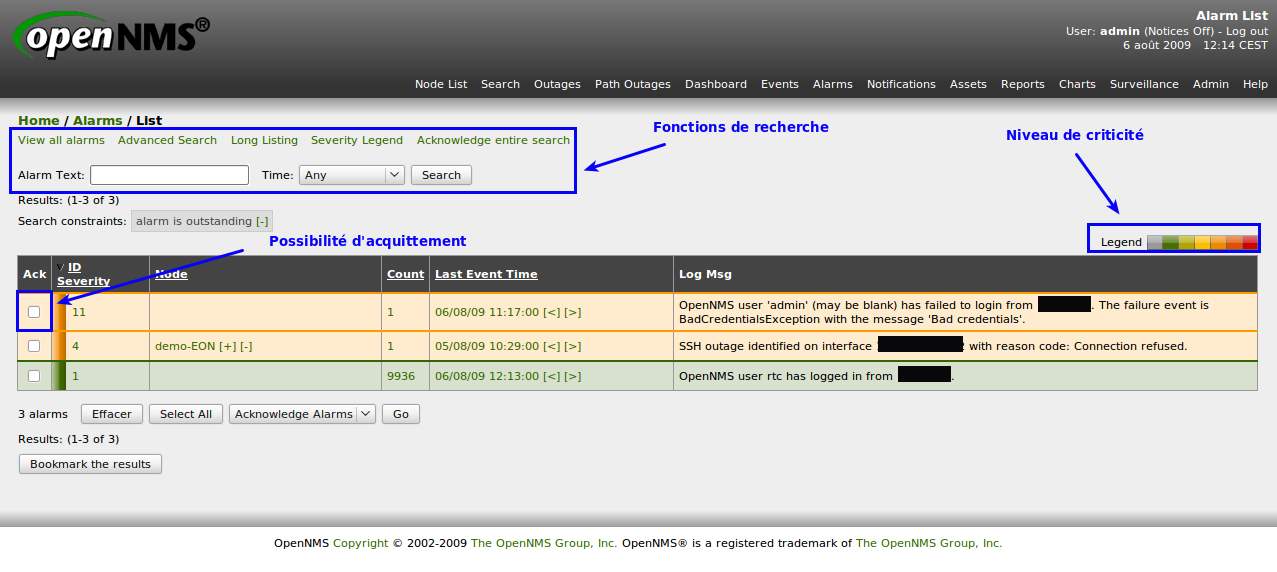Click [+] next to demo-EON node
This screenshot has height=572, width=1277.
coord(227,346)
